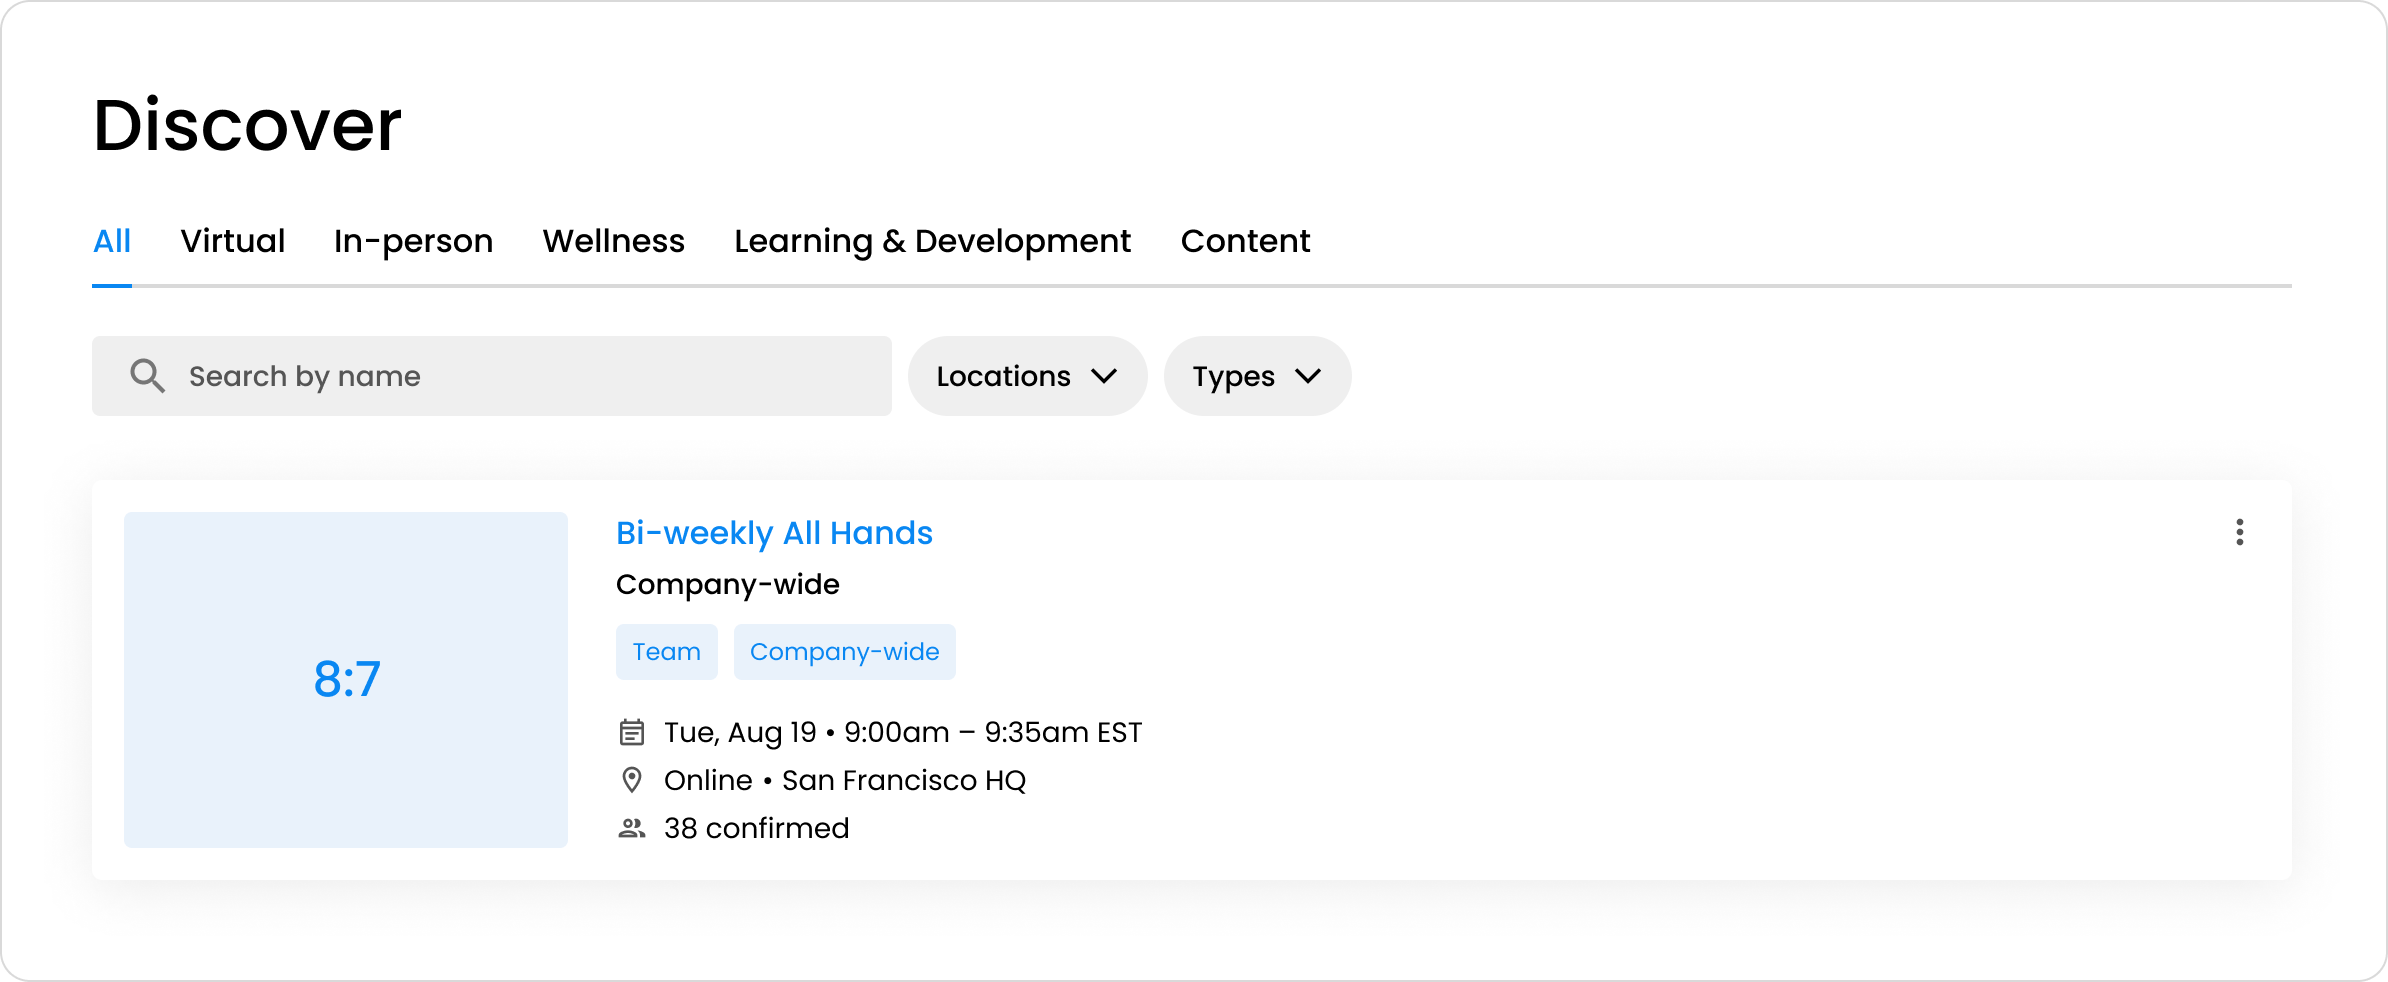
Task: Click the search magnifier icon
Action: click(147, 376)
